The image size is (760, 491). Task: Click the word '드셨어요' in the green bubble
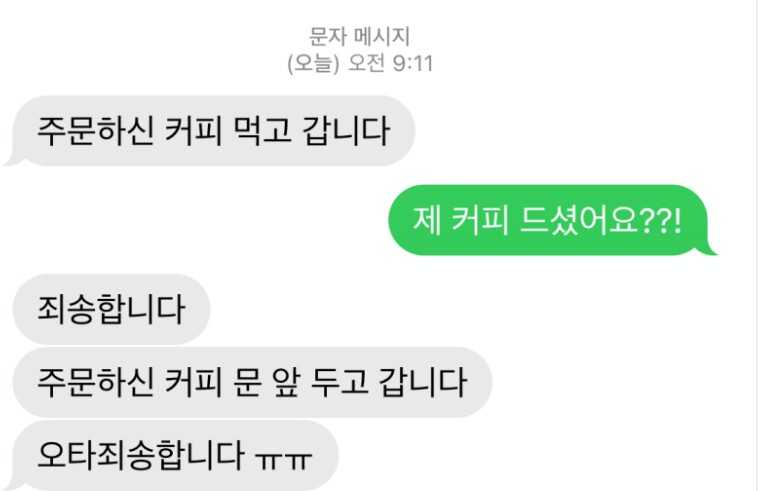click(x=579, y=221)
